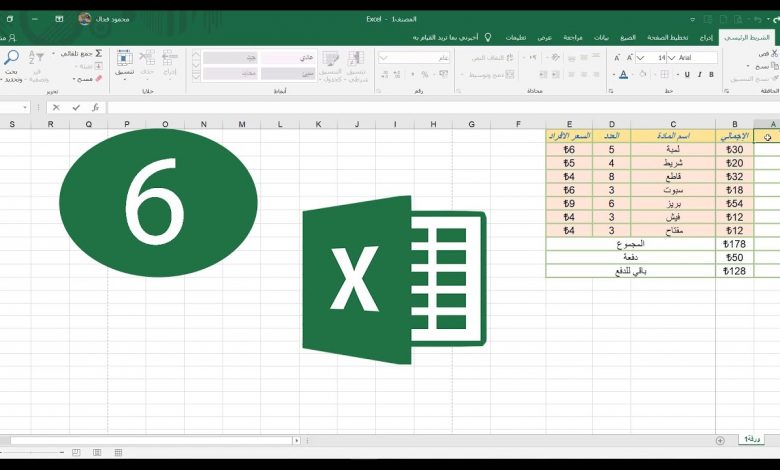Viewport: 780px width, 470px height.
Task: Click the orientation (angled text) icon
Action: click(x=556, y=58)
